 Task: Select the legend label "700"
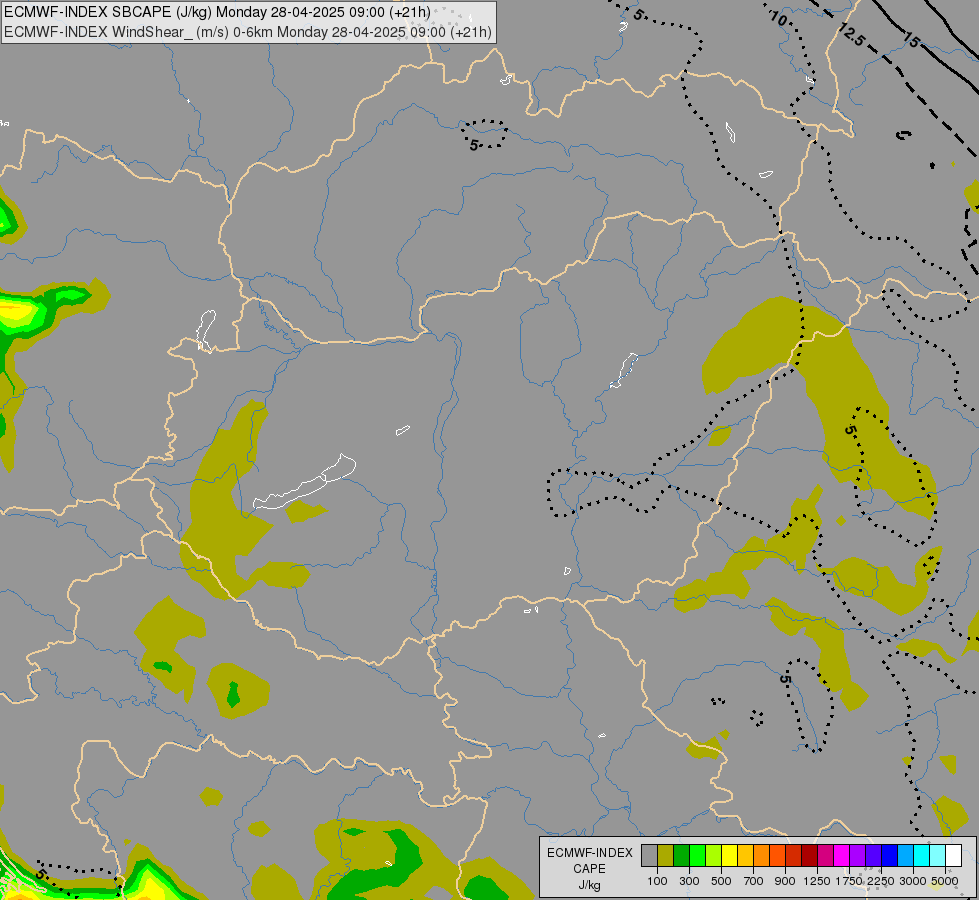coord(754,881)
